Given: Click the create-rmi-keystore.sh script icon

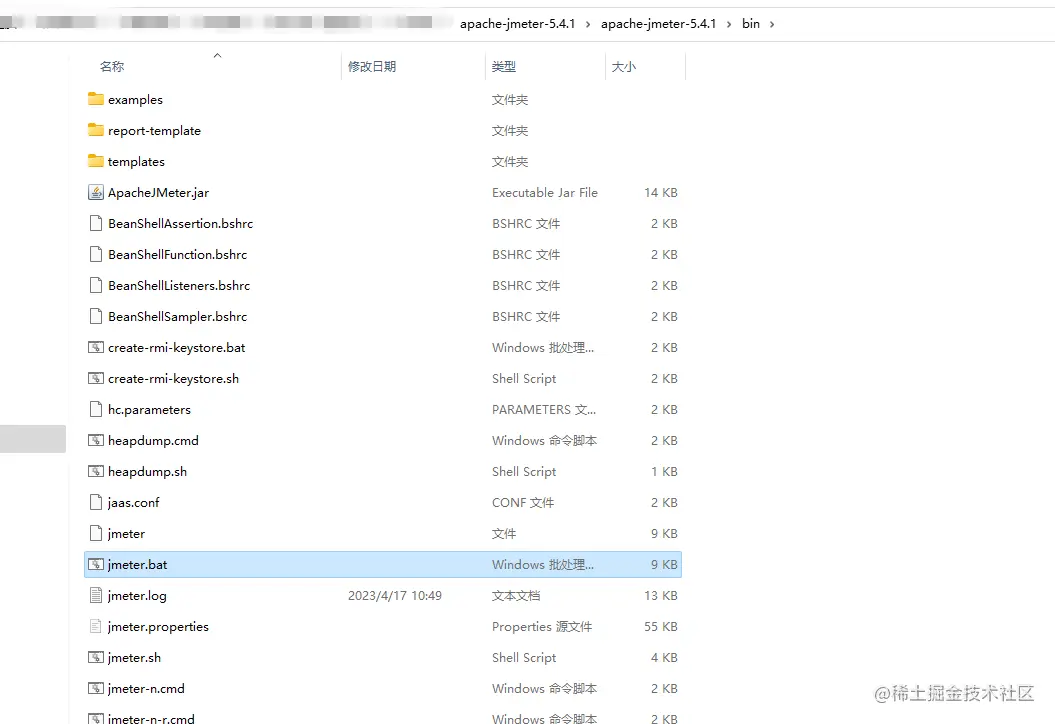Looking at the screenshot, I should [x=96, y=378].
